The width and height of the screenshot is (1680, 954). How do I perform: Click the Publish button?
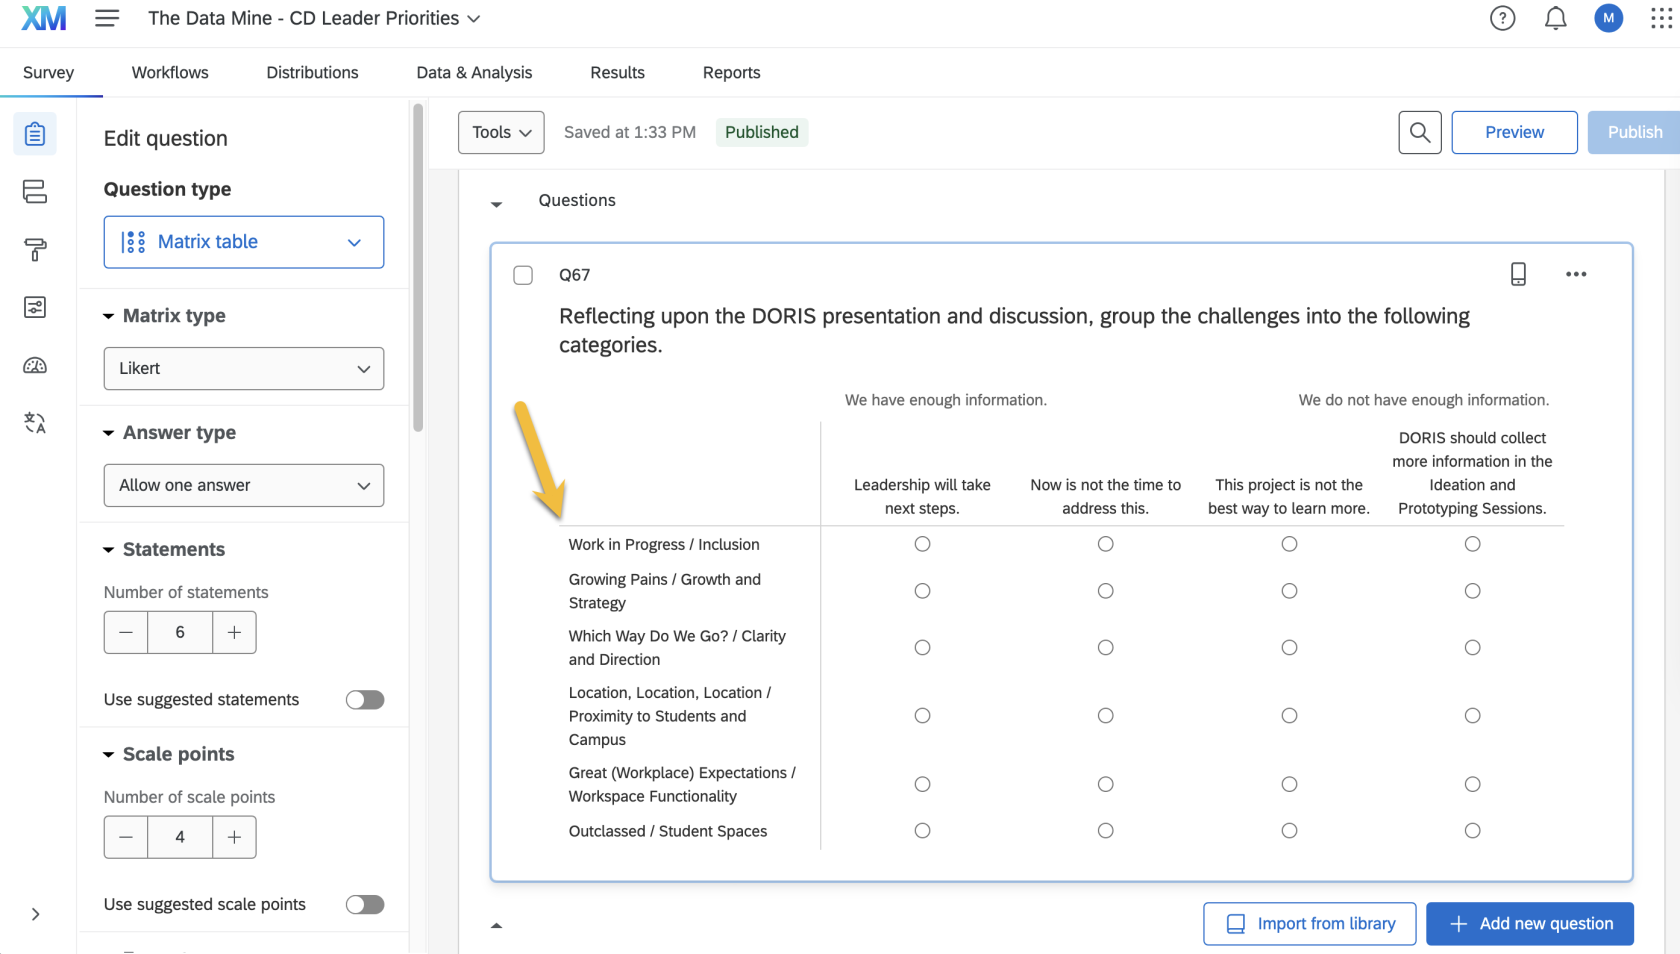click(1634, 132)
